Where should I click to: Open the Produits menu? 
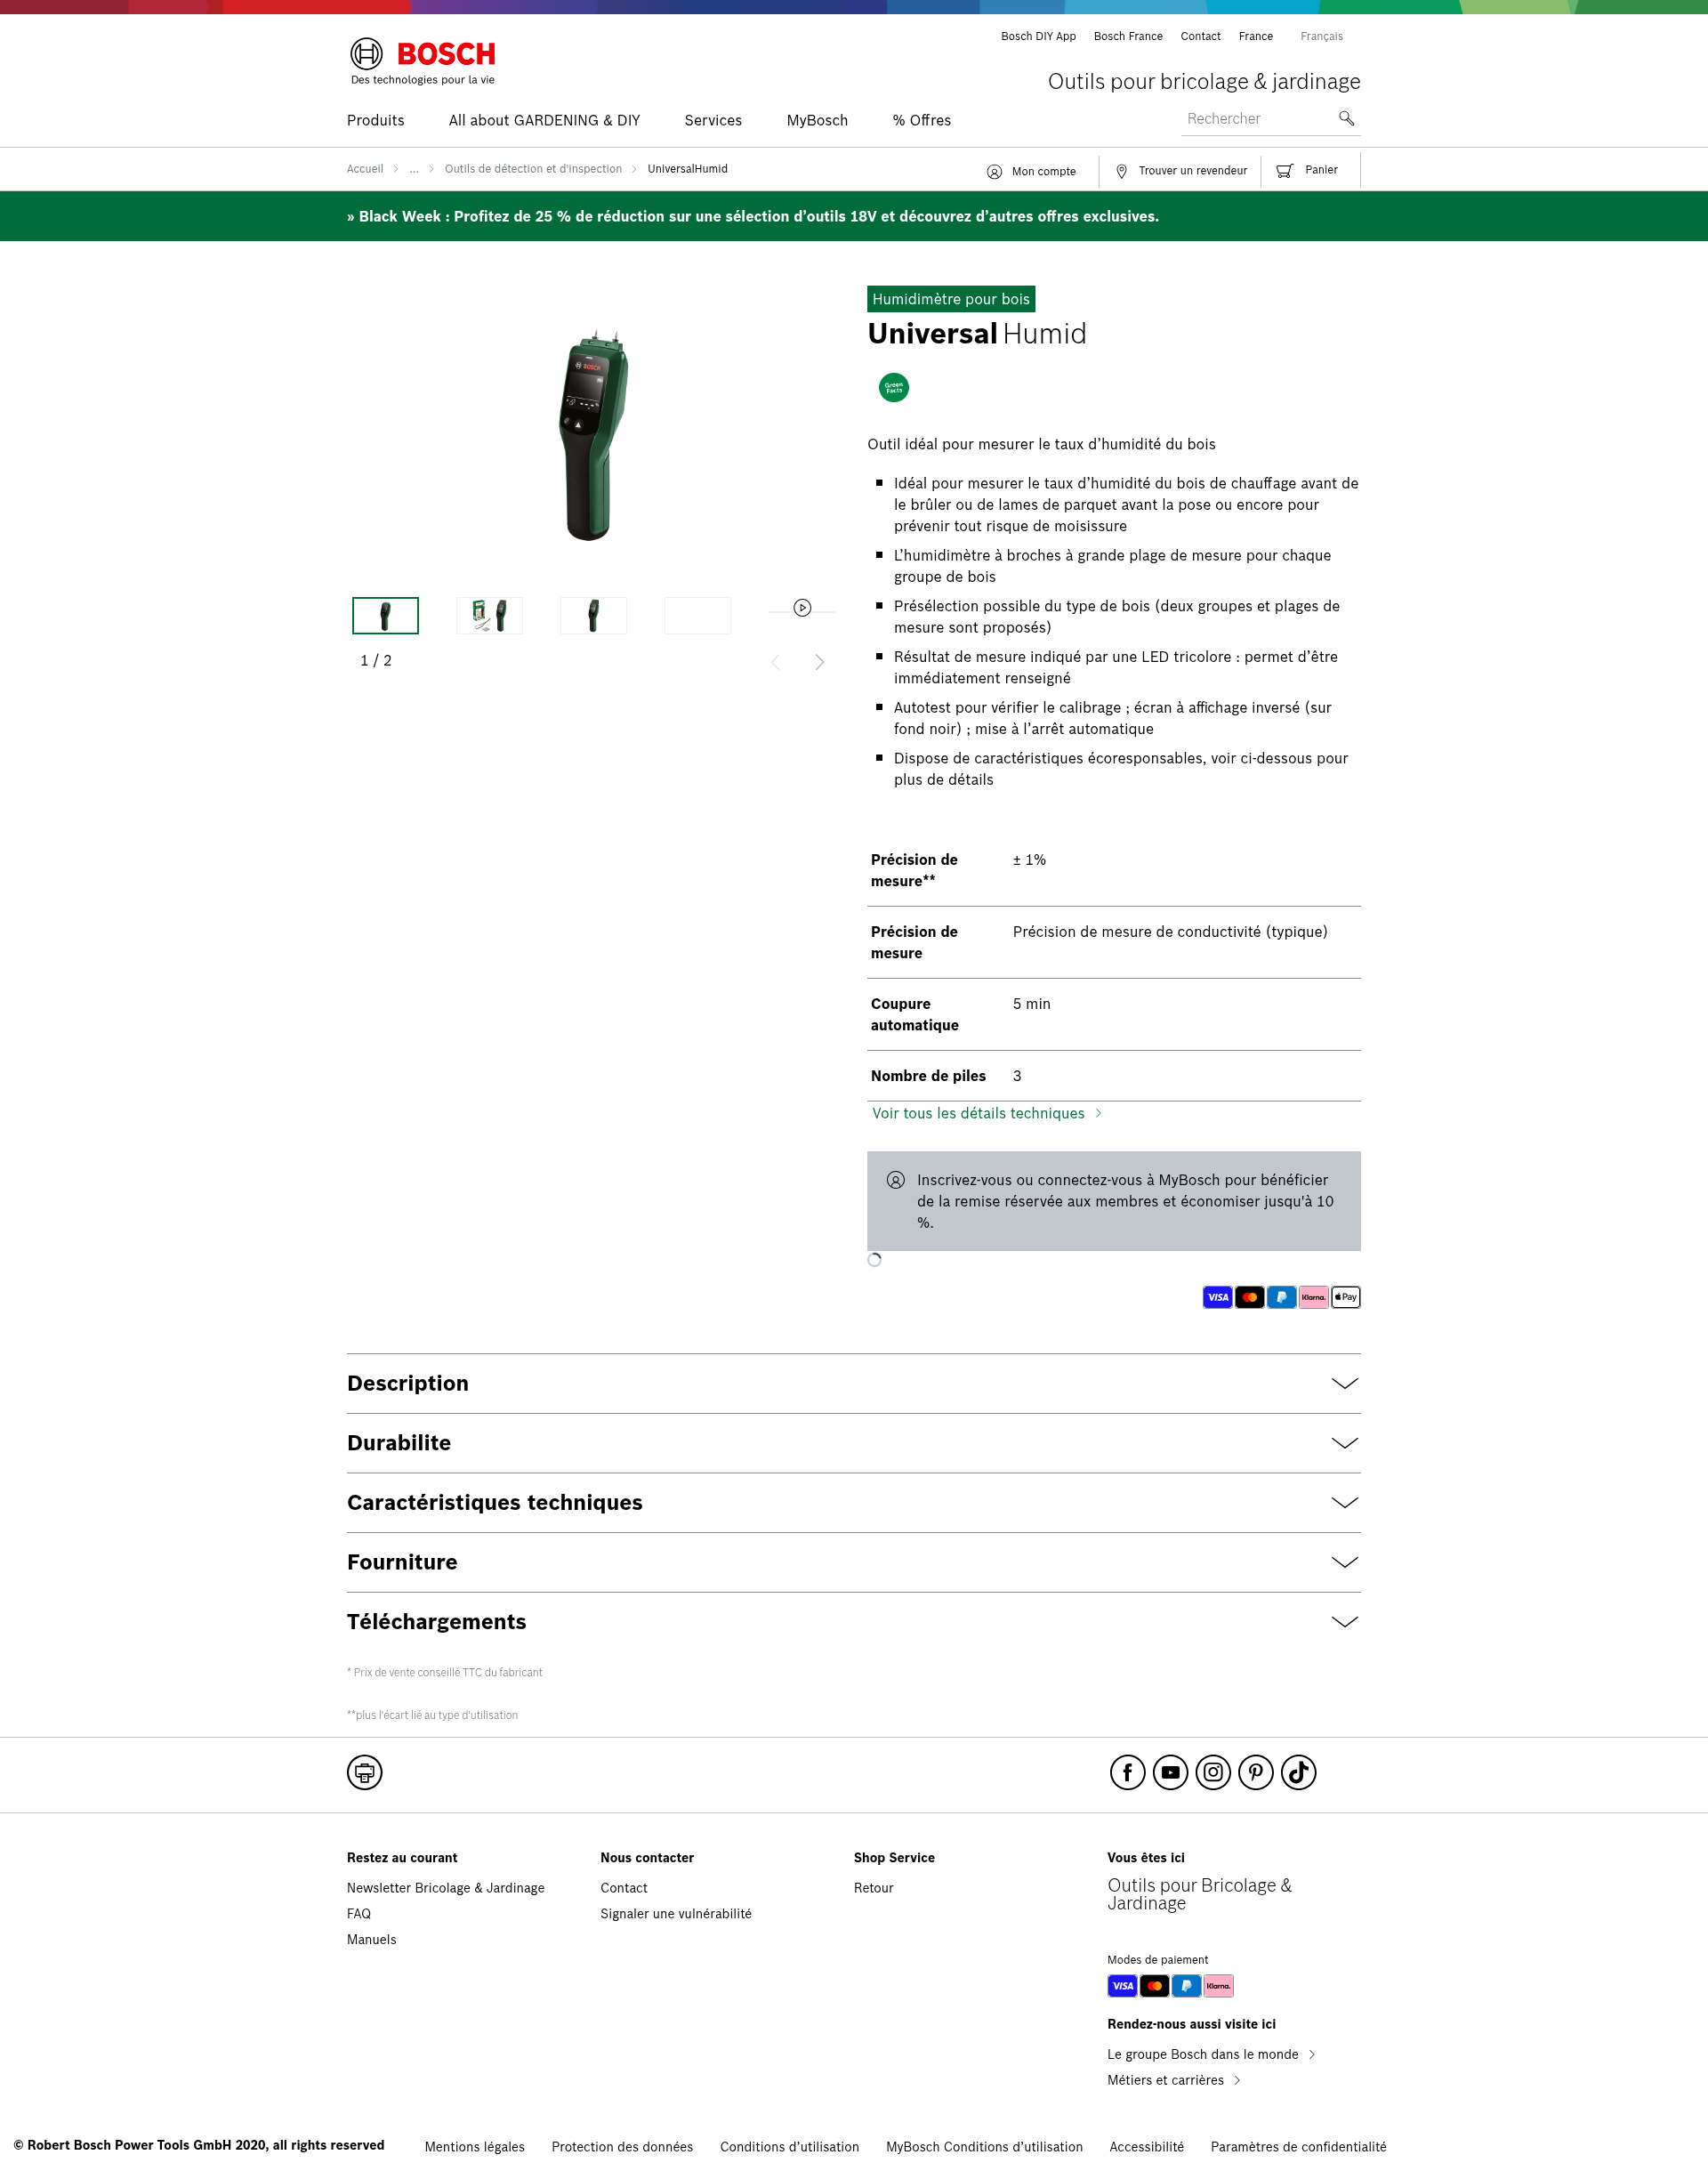click(x=375, y=120)
